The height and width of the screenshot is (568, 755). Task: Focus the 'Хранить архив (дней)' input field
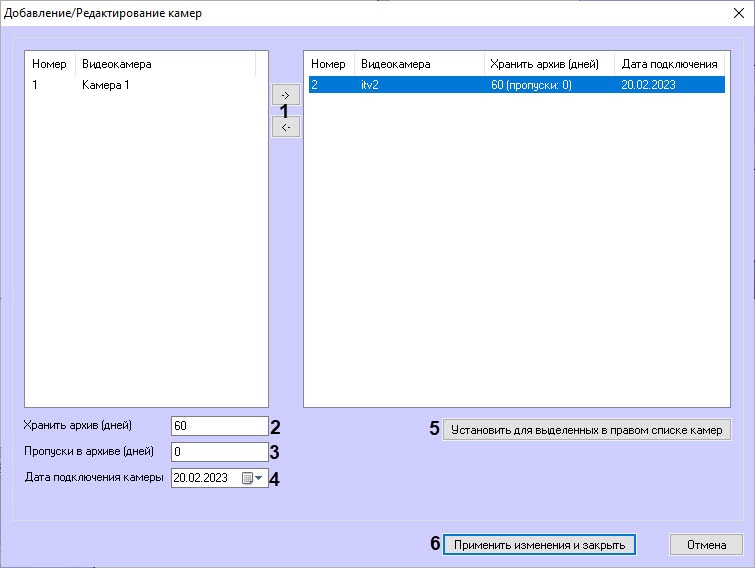(219, 426)
